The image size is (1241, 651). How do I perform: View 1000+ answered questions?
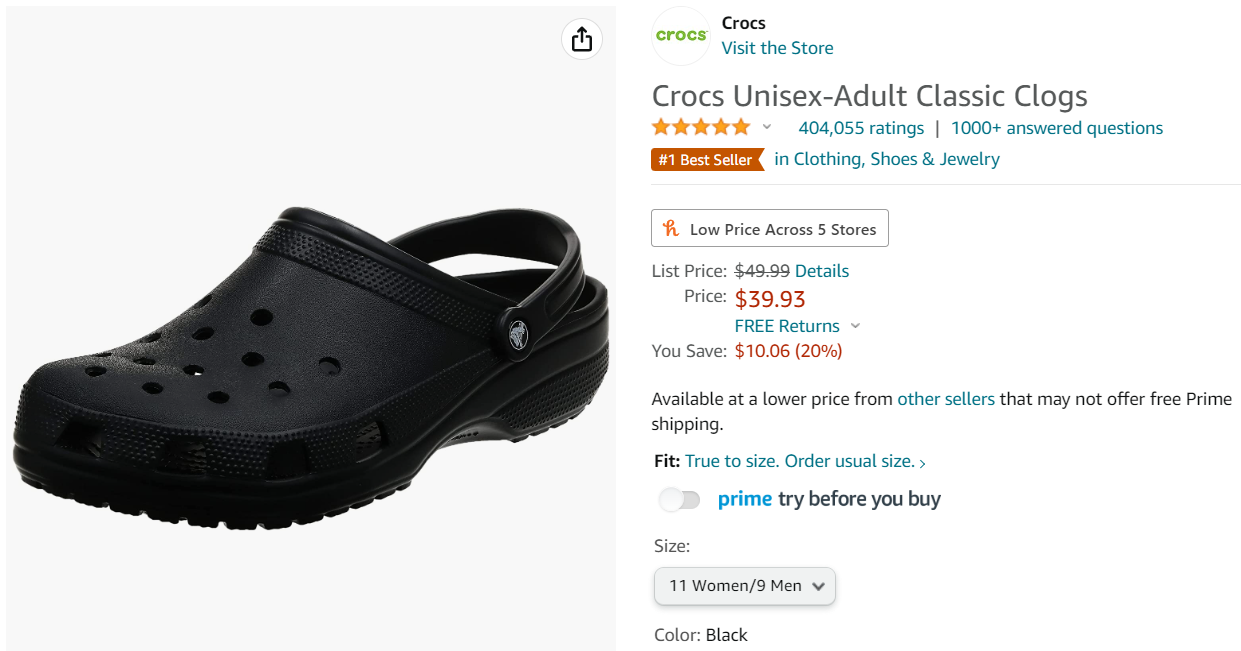pos(1056,128)
